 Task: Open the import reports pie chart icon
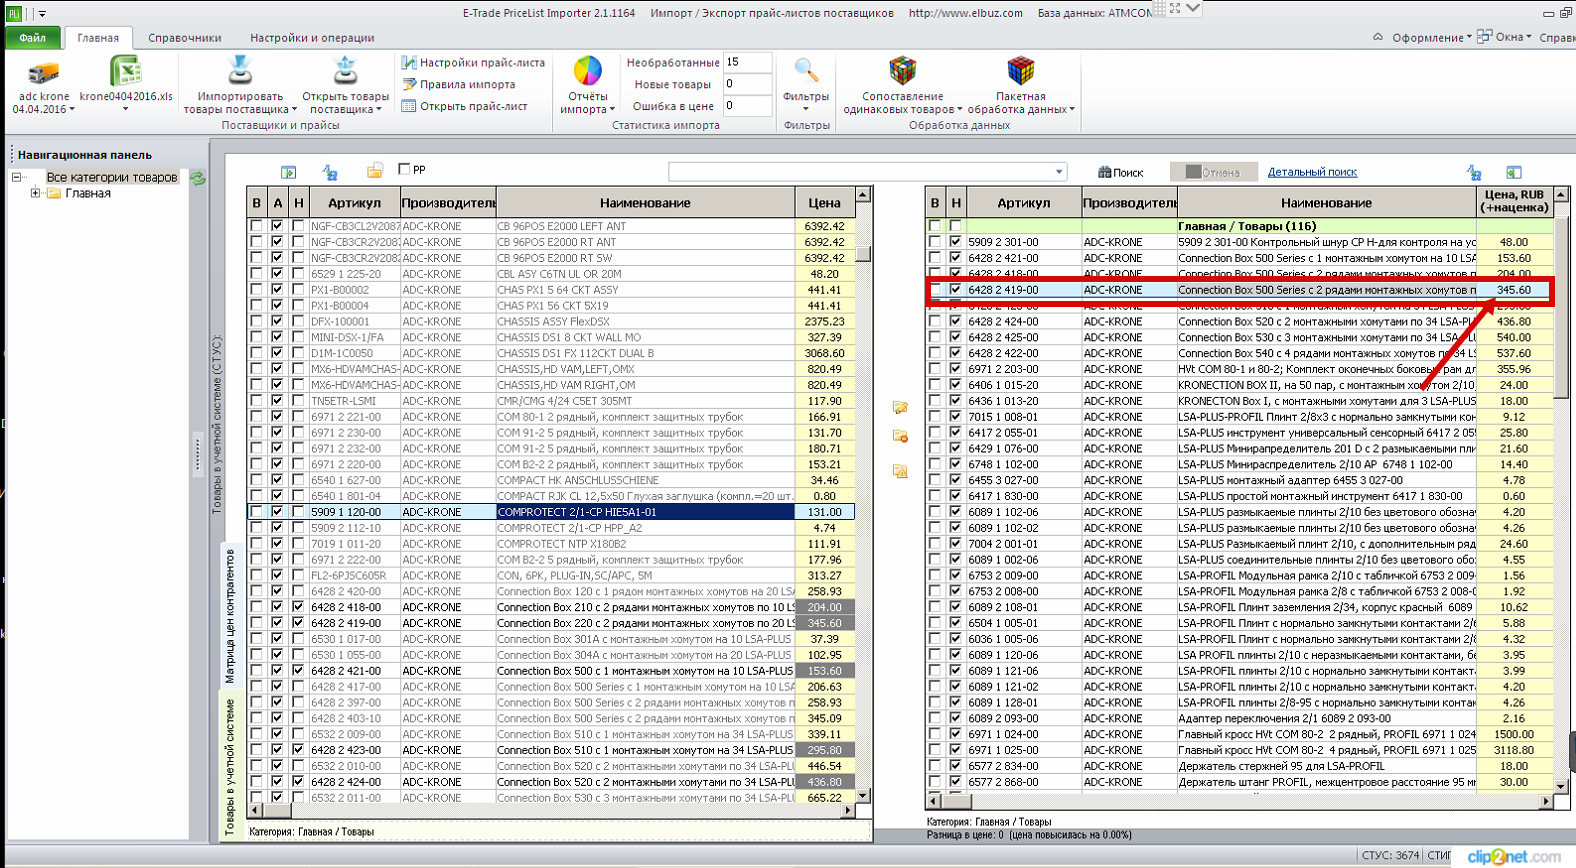point(588,71)
